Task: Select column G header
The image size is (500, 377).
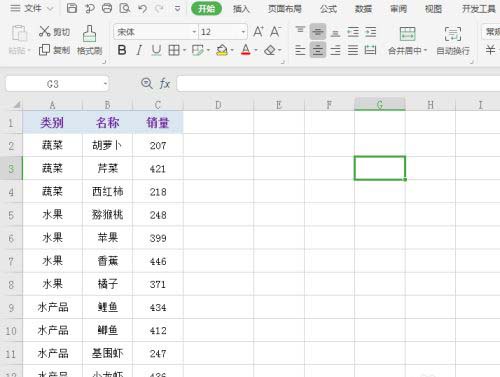Action: coord(380,105)
